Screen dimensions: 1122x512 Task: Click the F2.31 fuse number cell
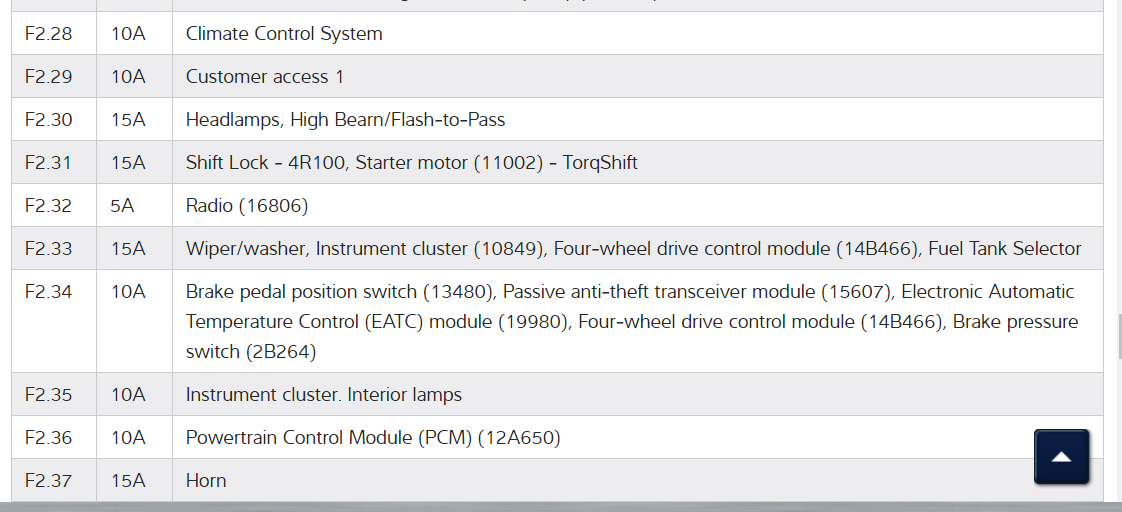(49, 163)
